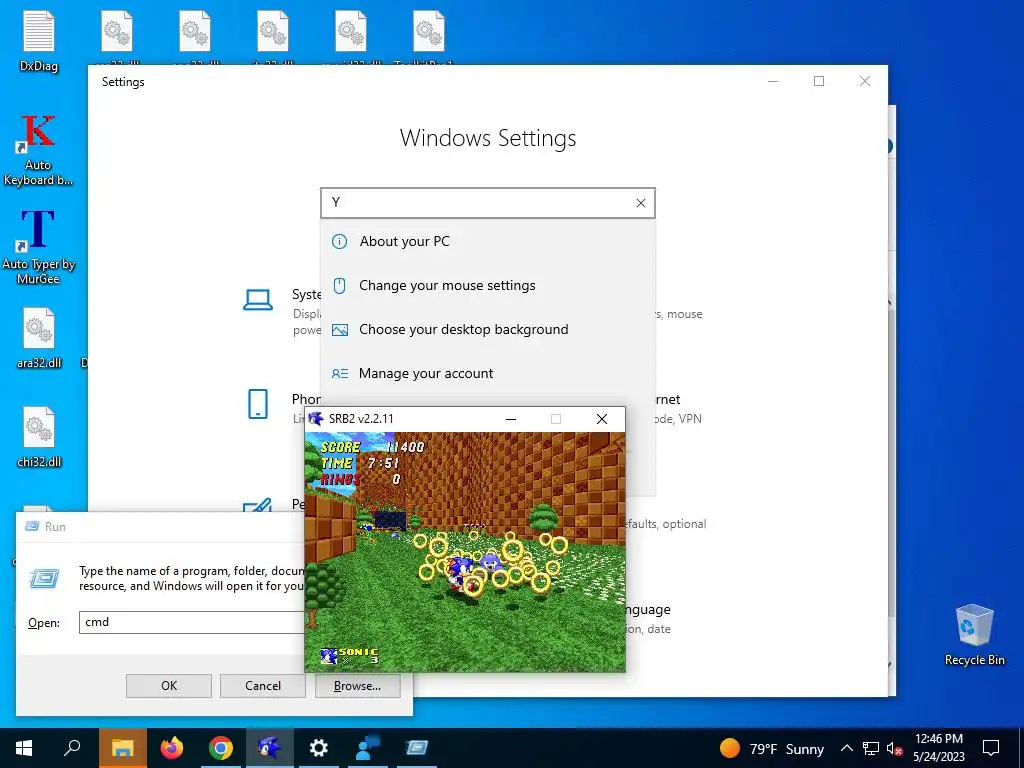Open the DxDiag desktop file

[x=39, y=40]
